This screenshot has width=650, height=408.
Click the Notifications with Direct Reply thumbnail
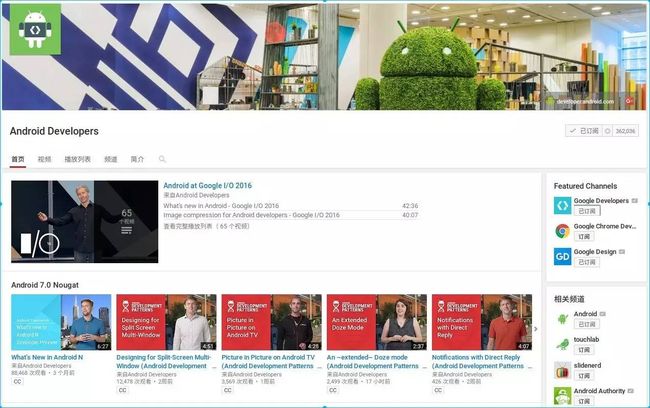pyautogui.click(x=482, y=322)
